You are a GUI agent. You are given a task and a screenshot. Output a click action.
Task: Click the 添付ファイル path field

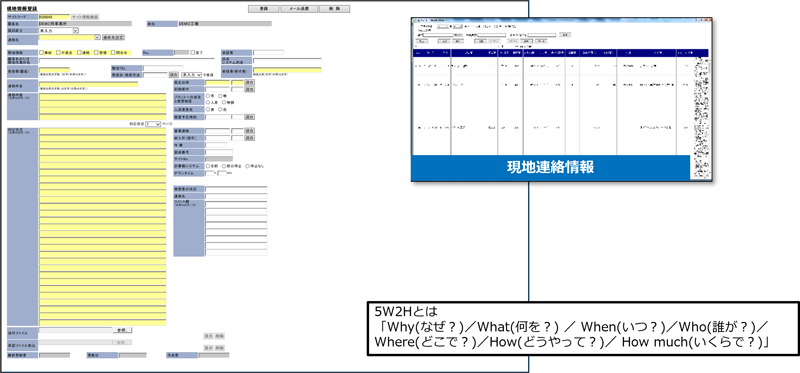76,330
